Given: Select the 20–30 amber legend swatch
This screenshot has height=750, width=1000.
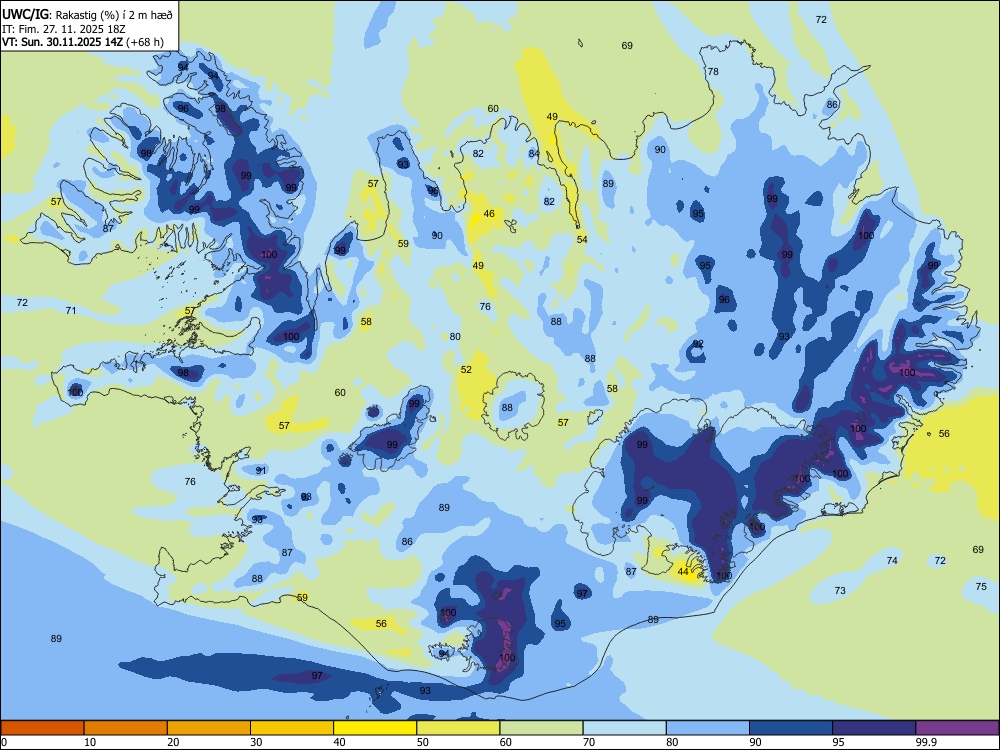Looking at the screenshot, I should coord(209,728).
